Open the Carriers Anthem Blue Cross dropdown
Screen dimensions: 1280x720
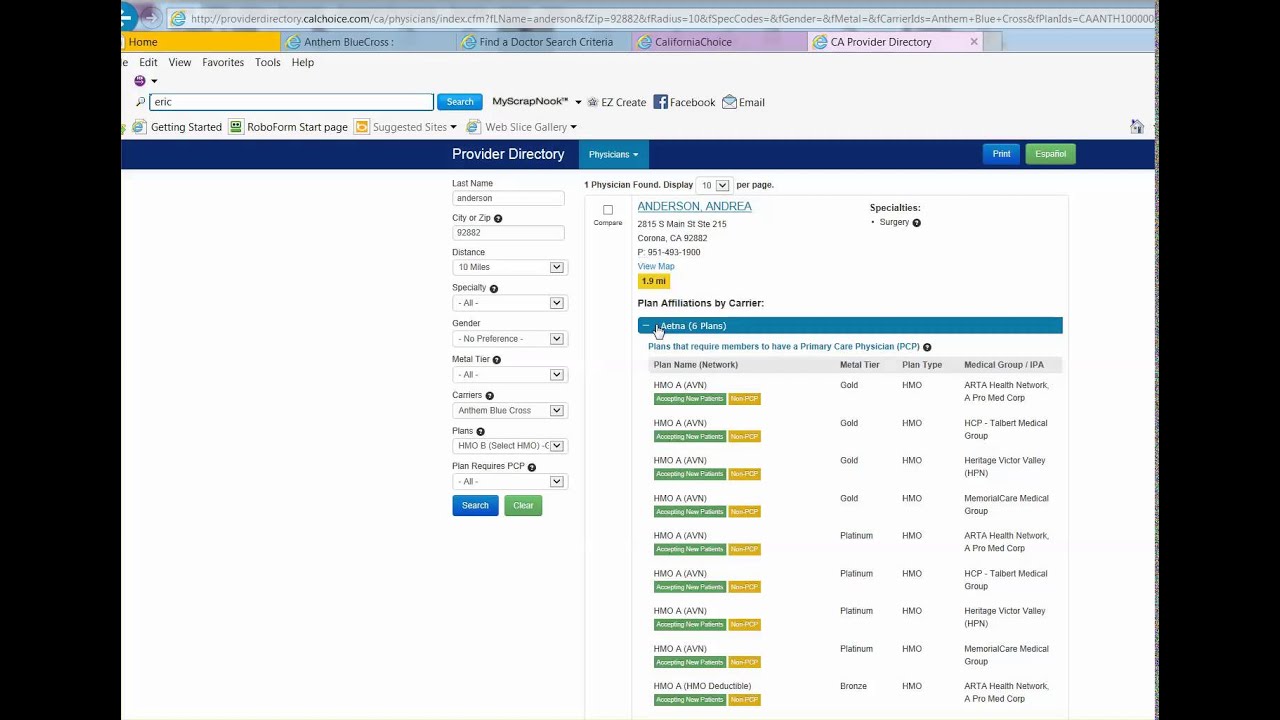point(509,410)
